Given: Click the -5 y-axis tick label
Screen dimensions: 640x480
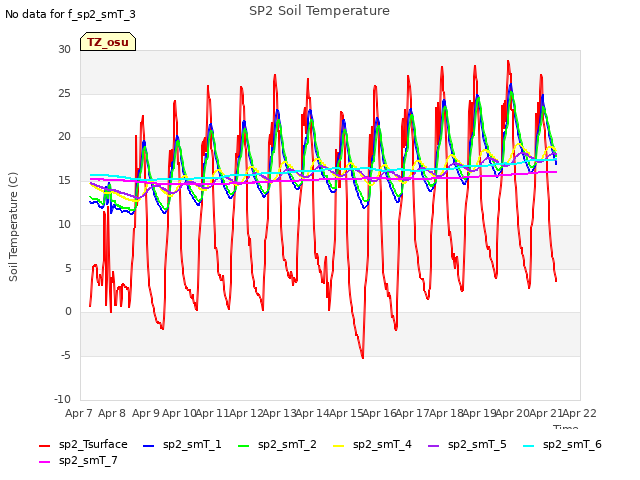Looking at the screenshot, I should point(66,356).
